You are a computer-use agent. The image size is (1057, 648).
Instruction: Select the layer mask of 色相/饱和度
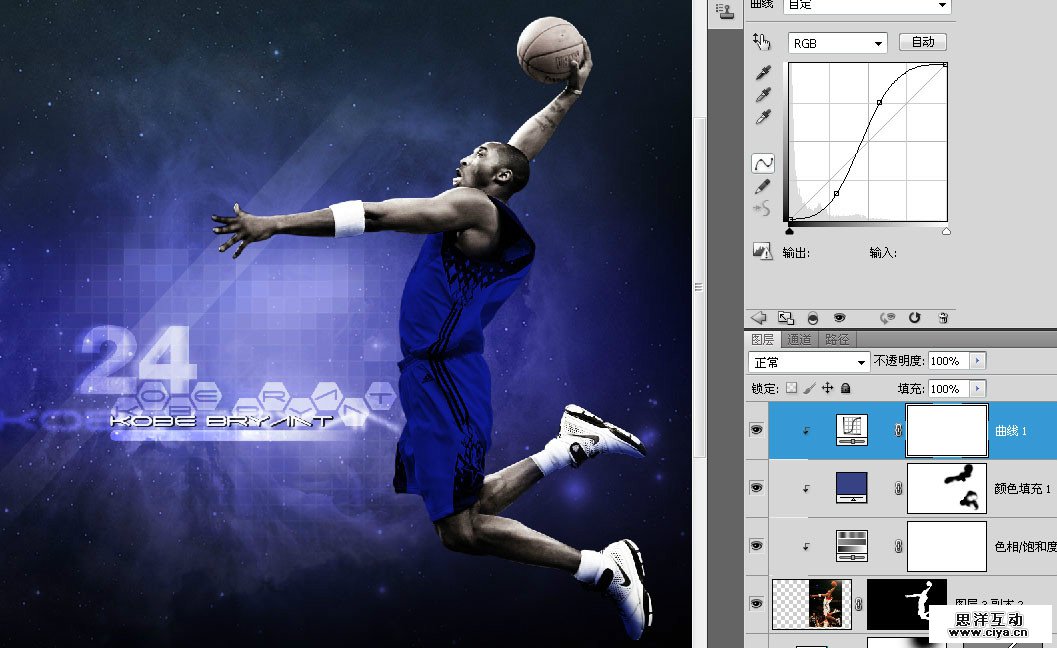[x=947, y=546]
